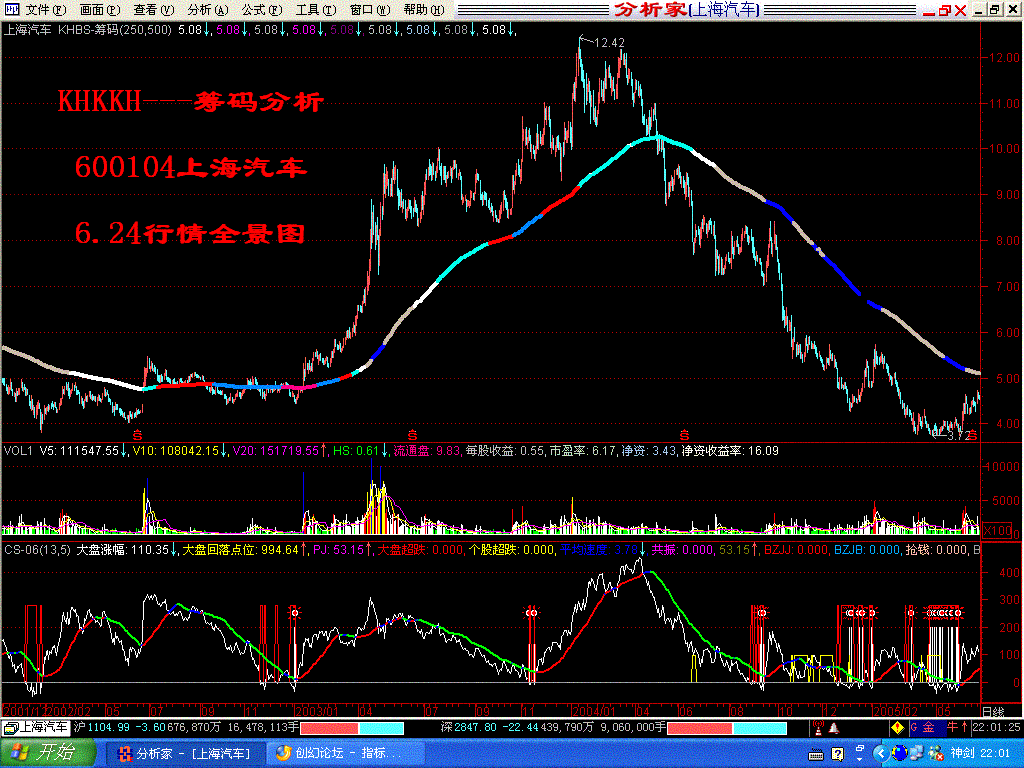Click the X100 volume multiplier label
This screenshot has width=1024, height=768.
click(997, 530)
